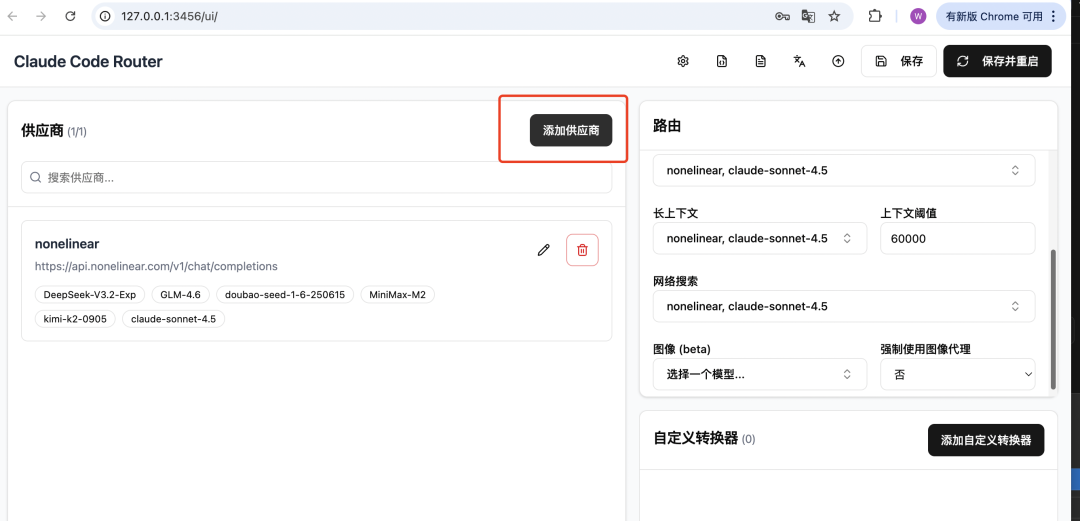Click the 添加自定义转换器 button

click(x=985, y=440)
